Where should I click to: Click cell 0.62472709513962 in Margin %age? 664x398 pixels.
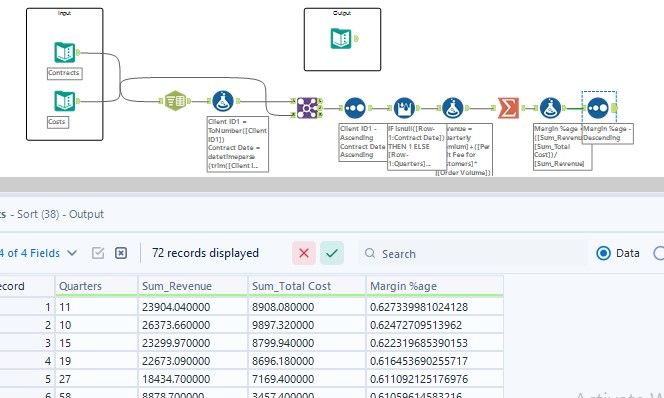pyautogui.click(x=435, y=325)
